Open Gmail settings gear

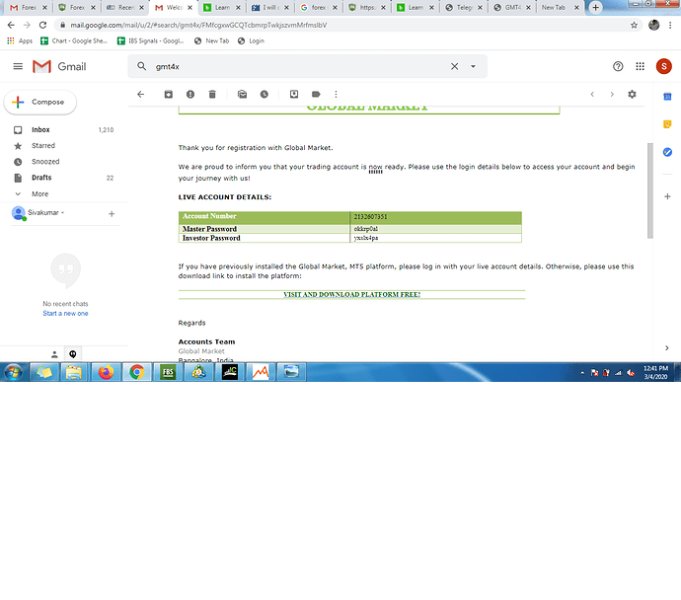632,94
